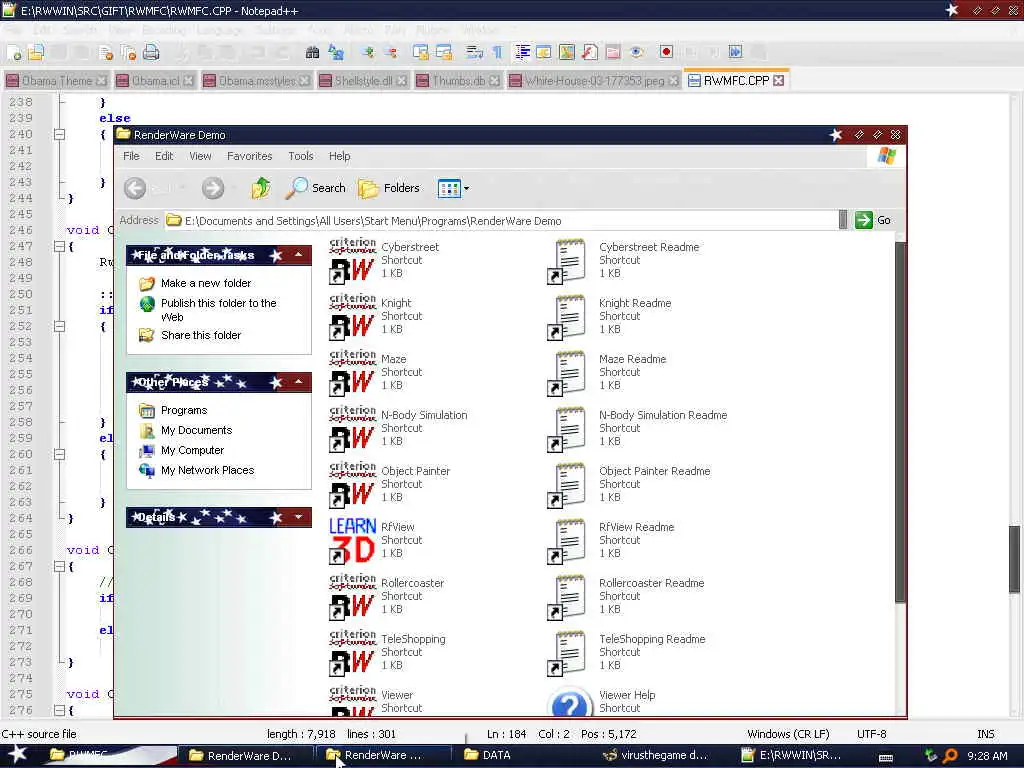The image size is (1024, 768).
Task: Click Make a new folder link
Action: tap(206, 283)
